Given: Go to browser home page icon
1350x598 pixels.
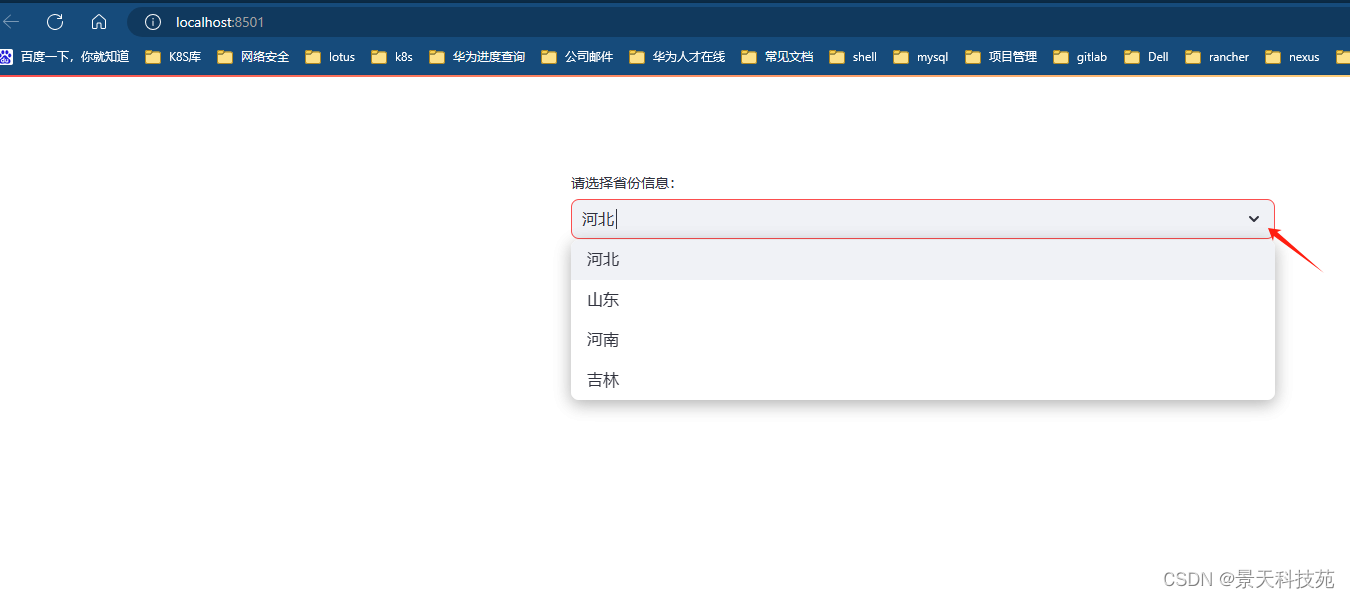Looking at the screenshot, I should pyautogui.click(x=99, y=22).
